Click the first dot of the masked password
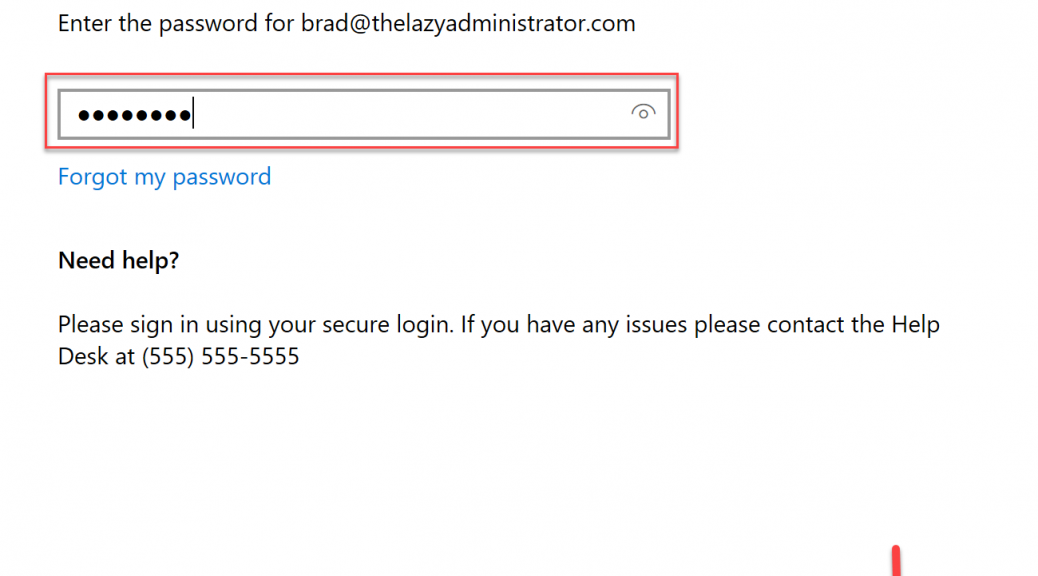 (83, 116)
